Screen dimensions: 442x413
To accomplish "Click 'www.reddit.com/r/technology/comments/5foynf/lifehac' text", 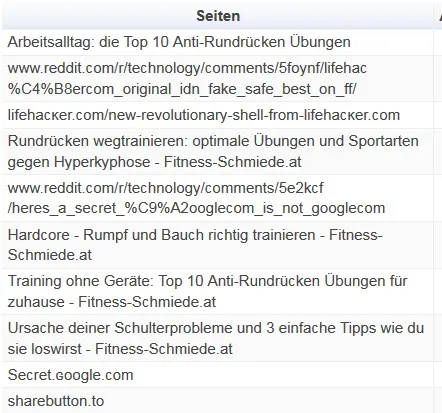I will [187, 68].
